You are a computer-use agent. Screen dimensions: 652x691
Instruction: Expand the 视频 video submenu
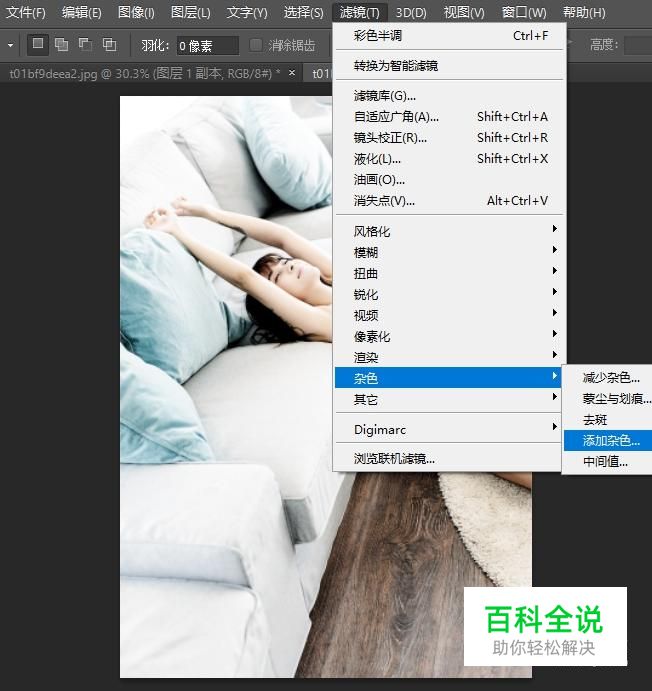click(x=450, y=316)
